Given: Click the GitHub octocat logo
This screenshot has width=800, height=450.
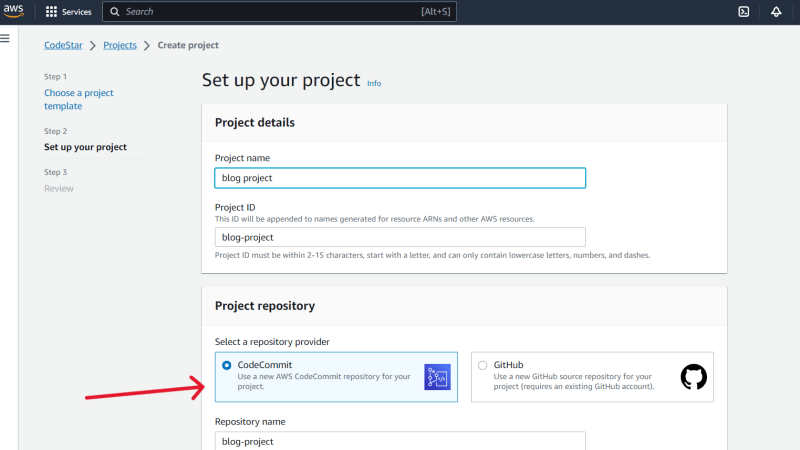Looking at the screenshot, I should pyautogui.click(x=694, y=377).
